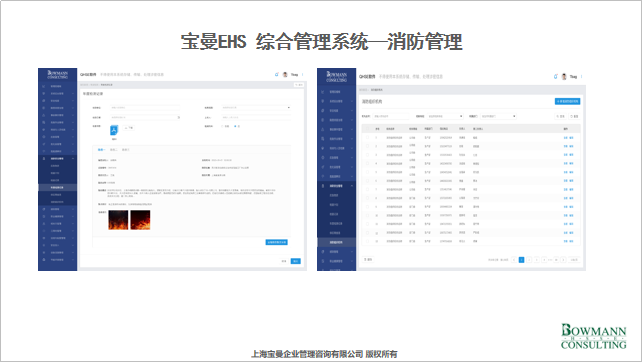Viewport: 643px width, 362px height.
Task: Click user avatar in the table screenshot
Action: point(564,77)
